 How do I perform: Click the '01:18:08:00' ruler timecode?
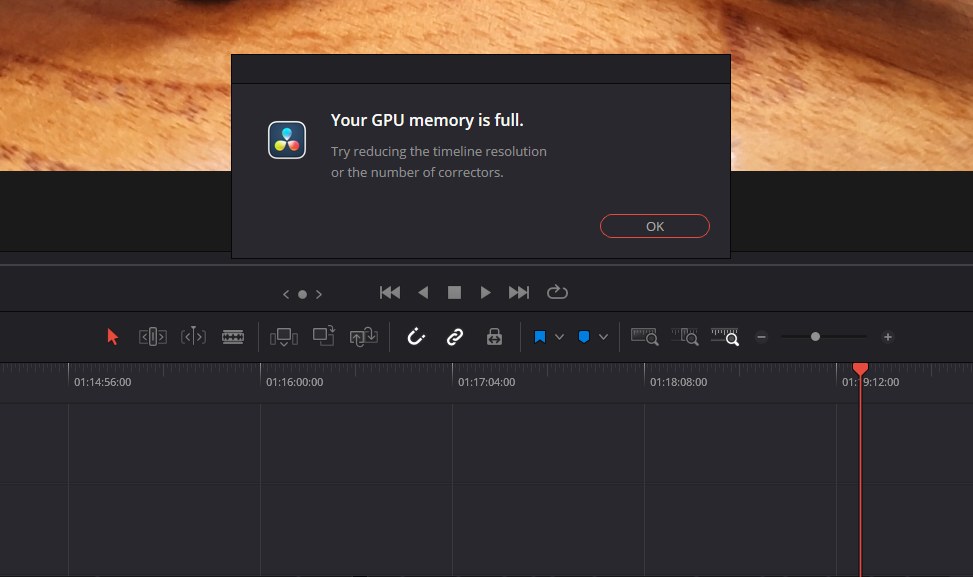[x=678, y=382]
